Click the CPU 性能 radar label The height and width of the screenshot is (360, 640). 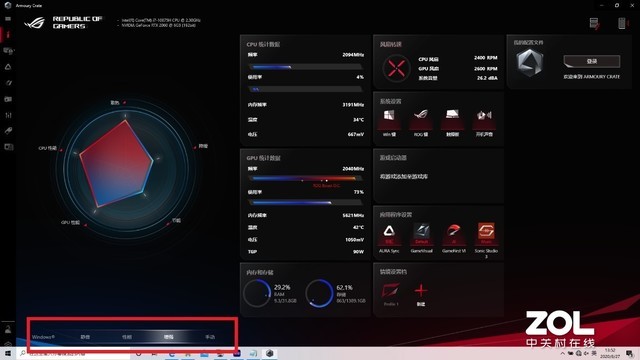tap(47, 148)
